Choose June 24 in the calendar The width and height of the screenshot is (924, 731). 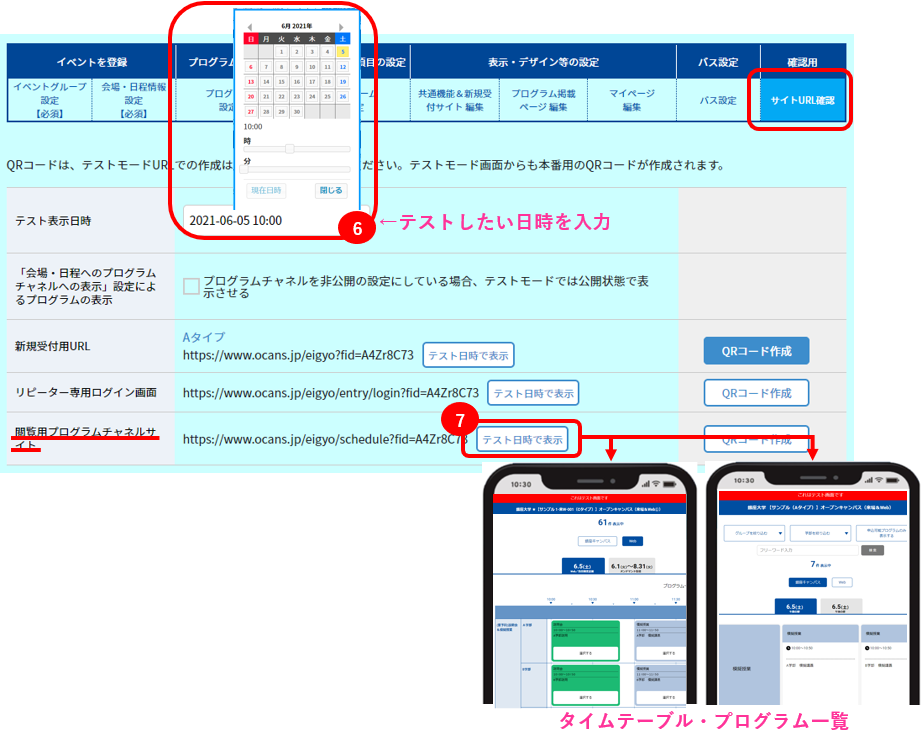click(x=312, y=96)
